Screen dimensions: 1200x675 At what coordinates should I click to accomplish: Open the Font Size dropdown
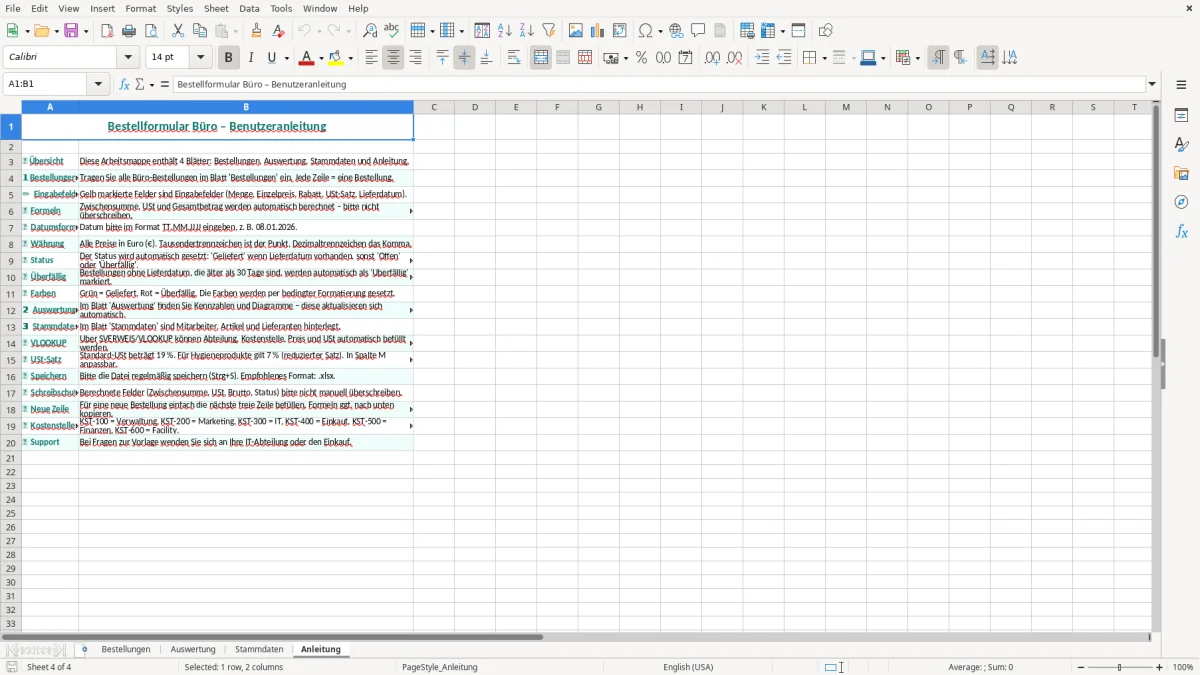201,58
